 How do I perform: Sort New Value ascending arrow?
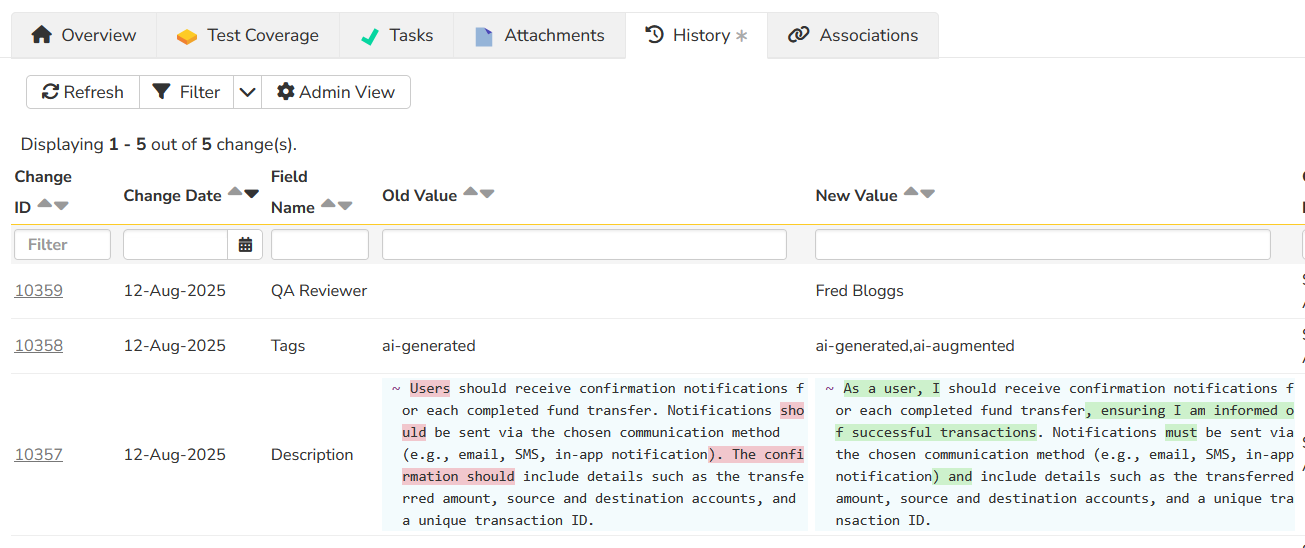point(911,193)
